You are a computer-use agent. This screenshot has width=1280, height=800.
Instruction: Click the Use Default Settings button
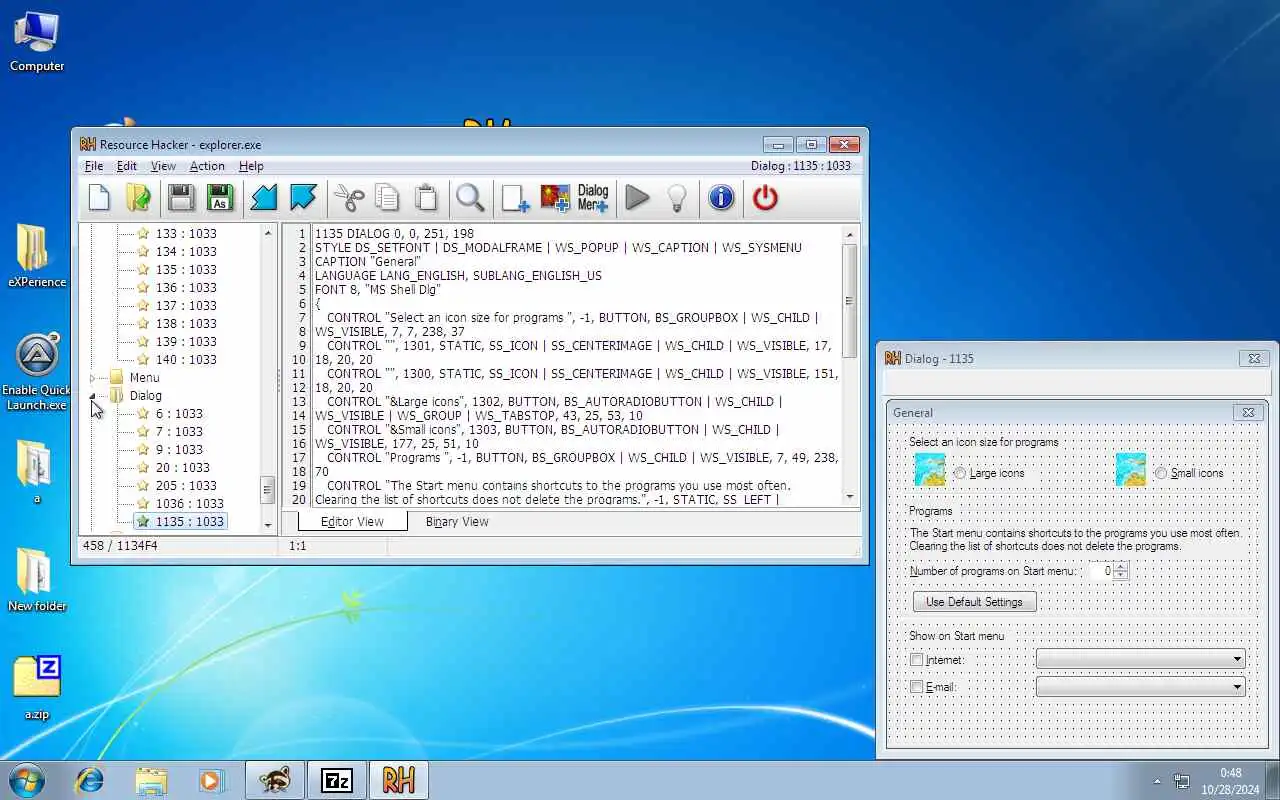coord(975,602)
